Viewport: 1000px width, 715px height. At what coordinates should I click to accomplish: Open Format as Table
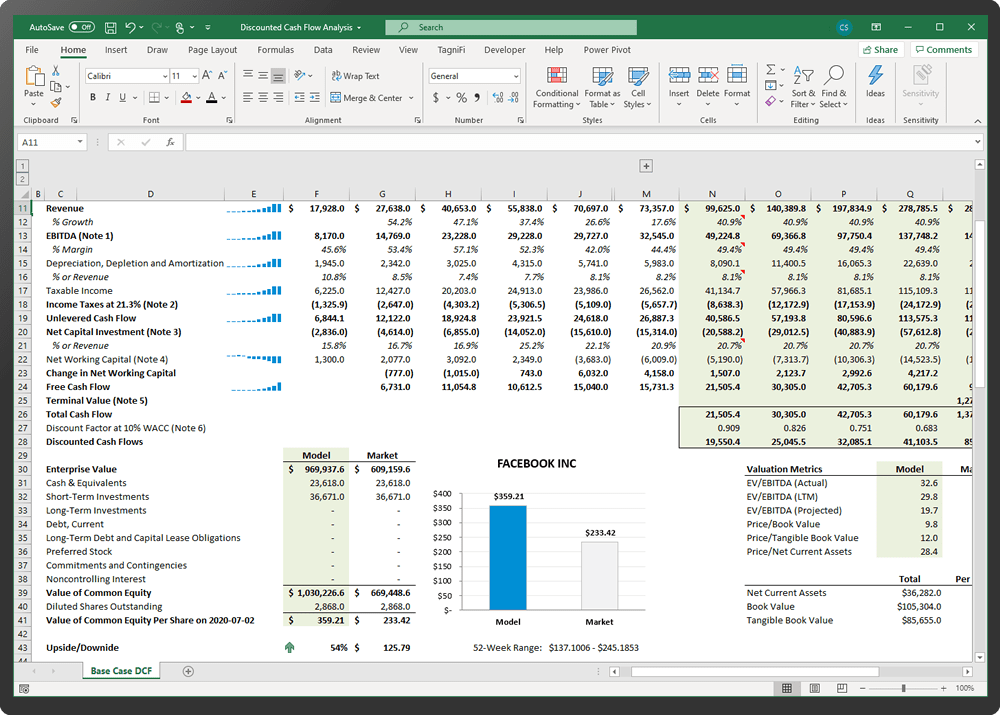(x=602, y=87)
